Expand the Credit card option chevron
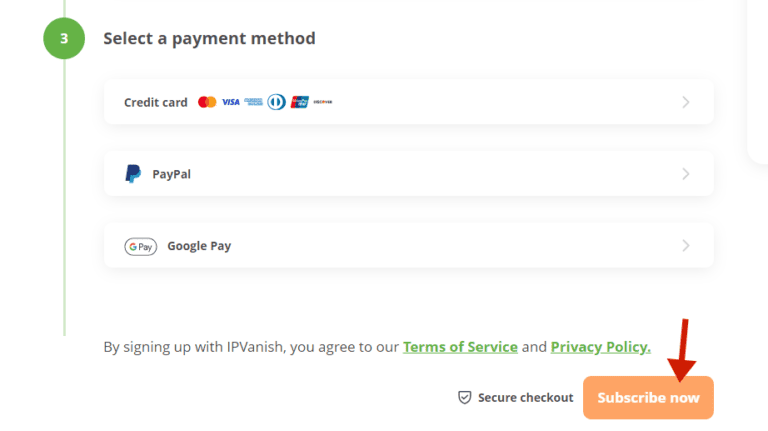Viewport: 768px width, 431px height. pos(685,102)
